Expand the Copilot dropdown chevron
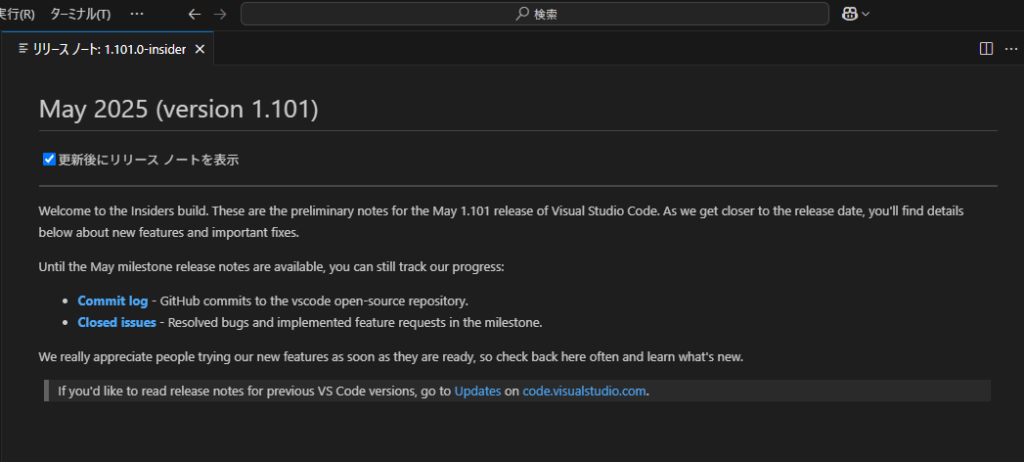This screenshot has height=462, width=1024. pyautogui.click(x=866, y=14)
